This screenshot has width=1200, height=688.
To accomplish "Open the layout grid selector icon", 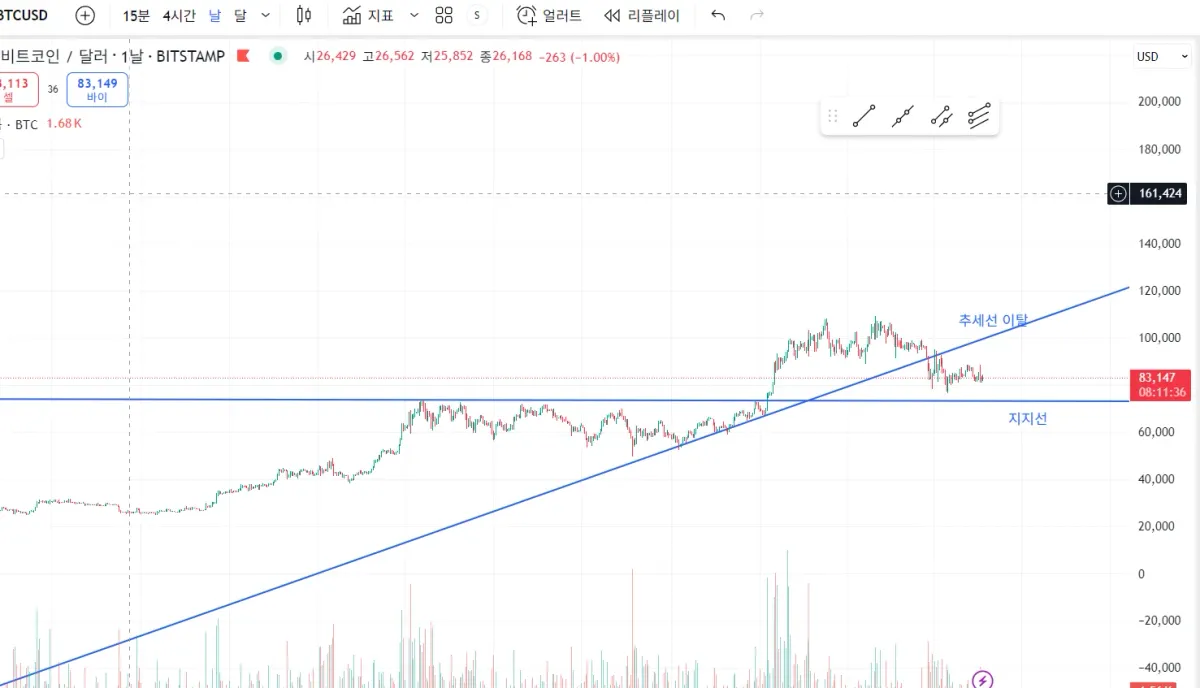I will (444, 15).
